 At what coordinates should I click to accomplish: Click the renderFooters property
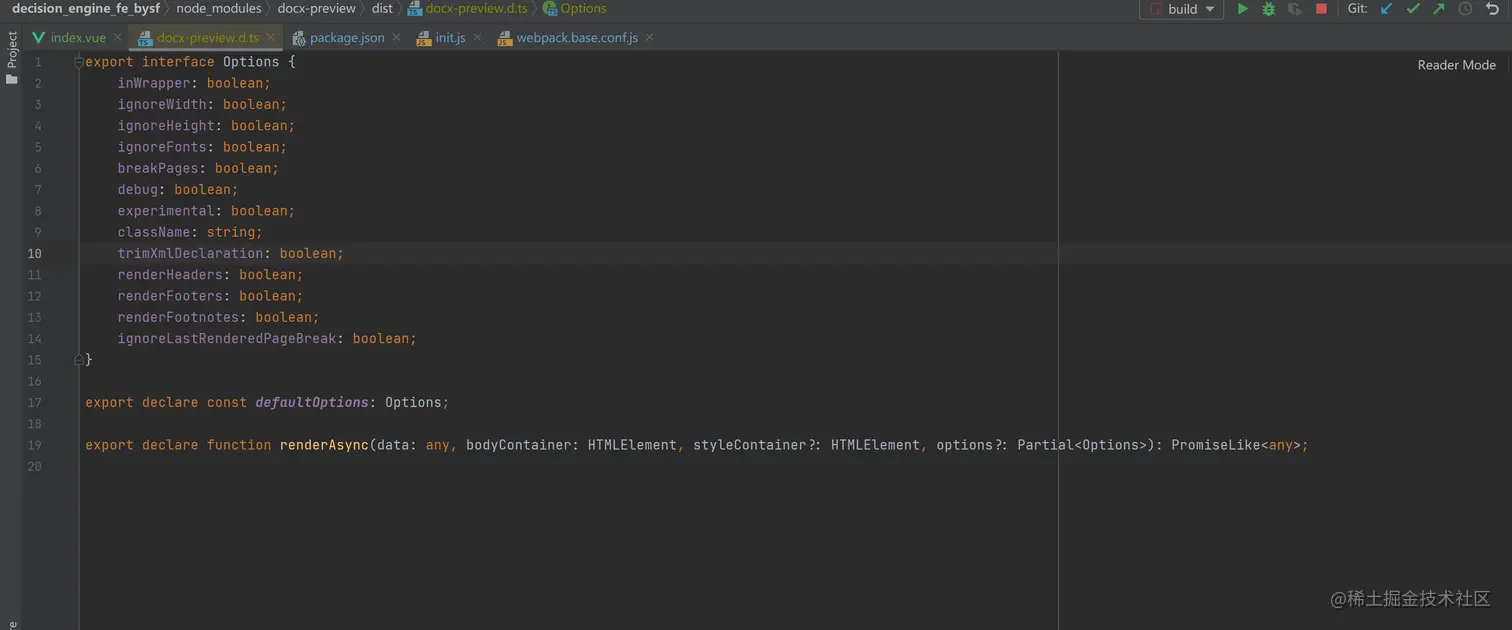click(x=170, y=296)
